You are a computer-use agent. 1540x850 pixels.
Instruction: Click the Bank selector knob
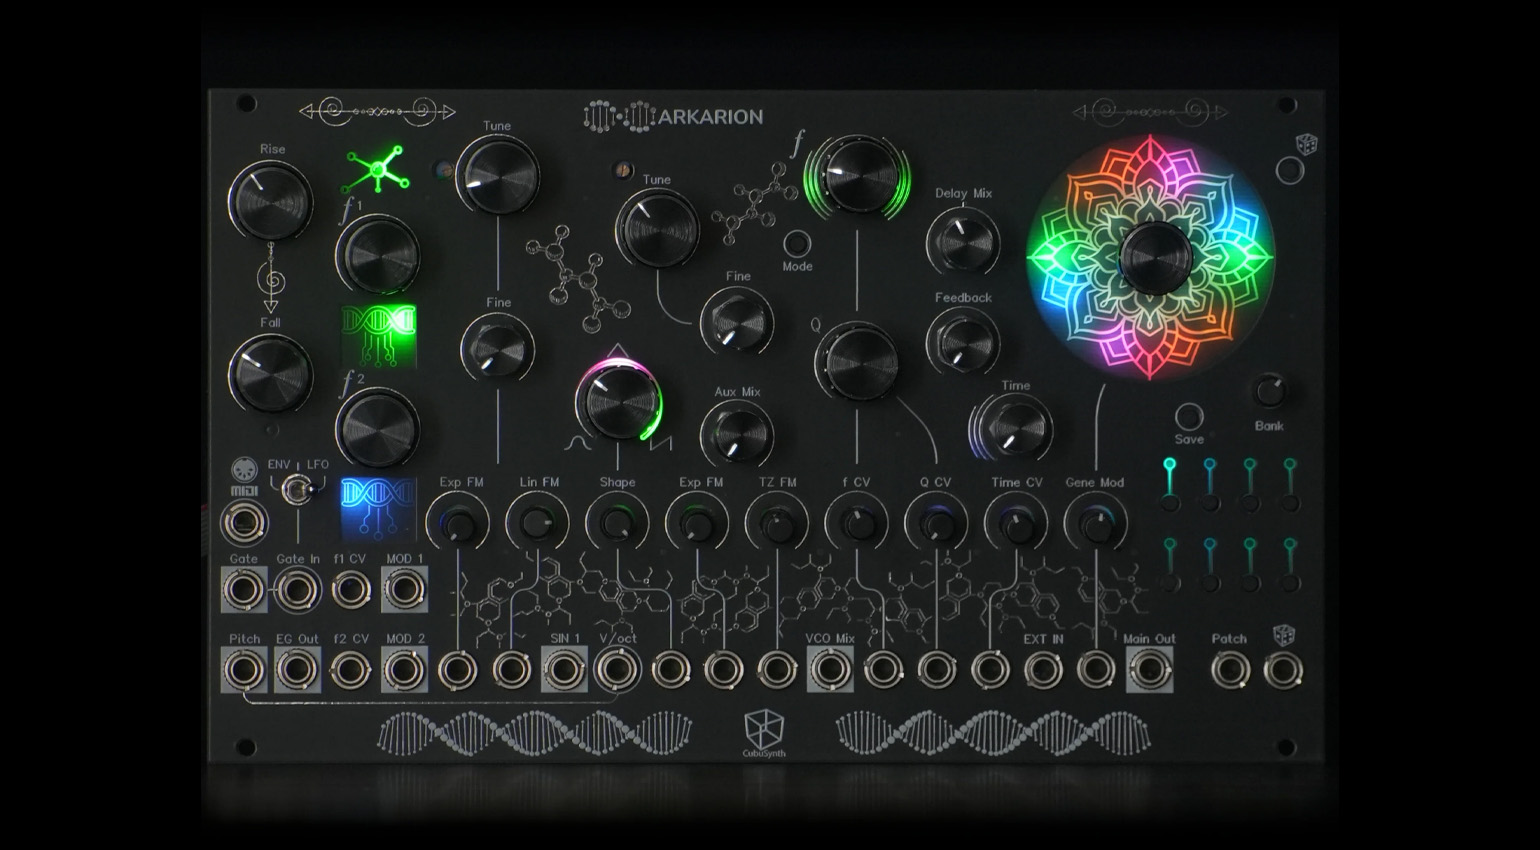[1269, 391]
